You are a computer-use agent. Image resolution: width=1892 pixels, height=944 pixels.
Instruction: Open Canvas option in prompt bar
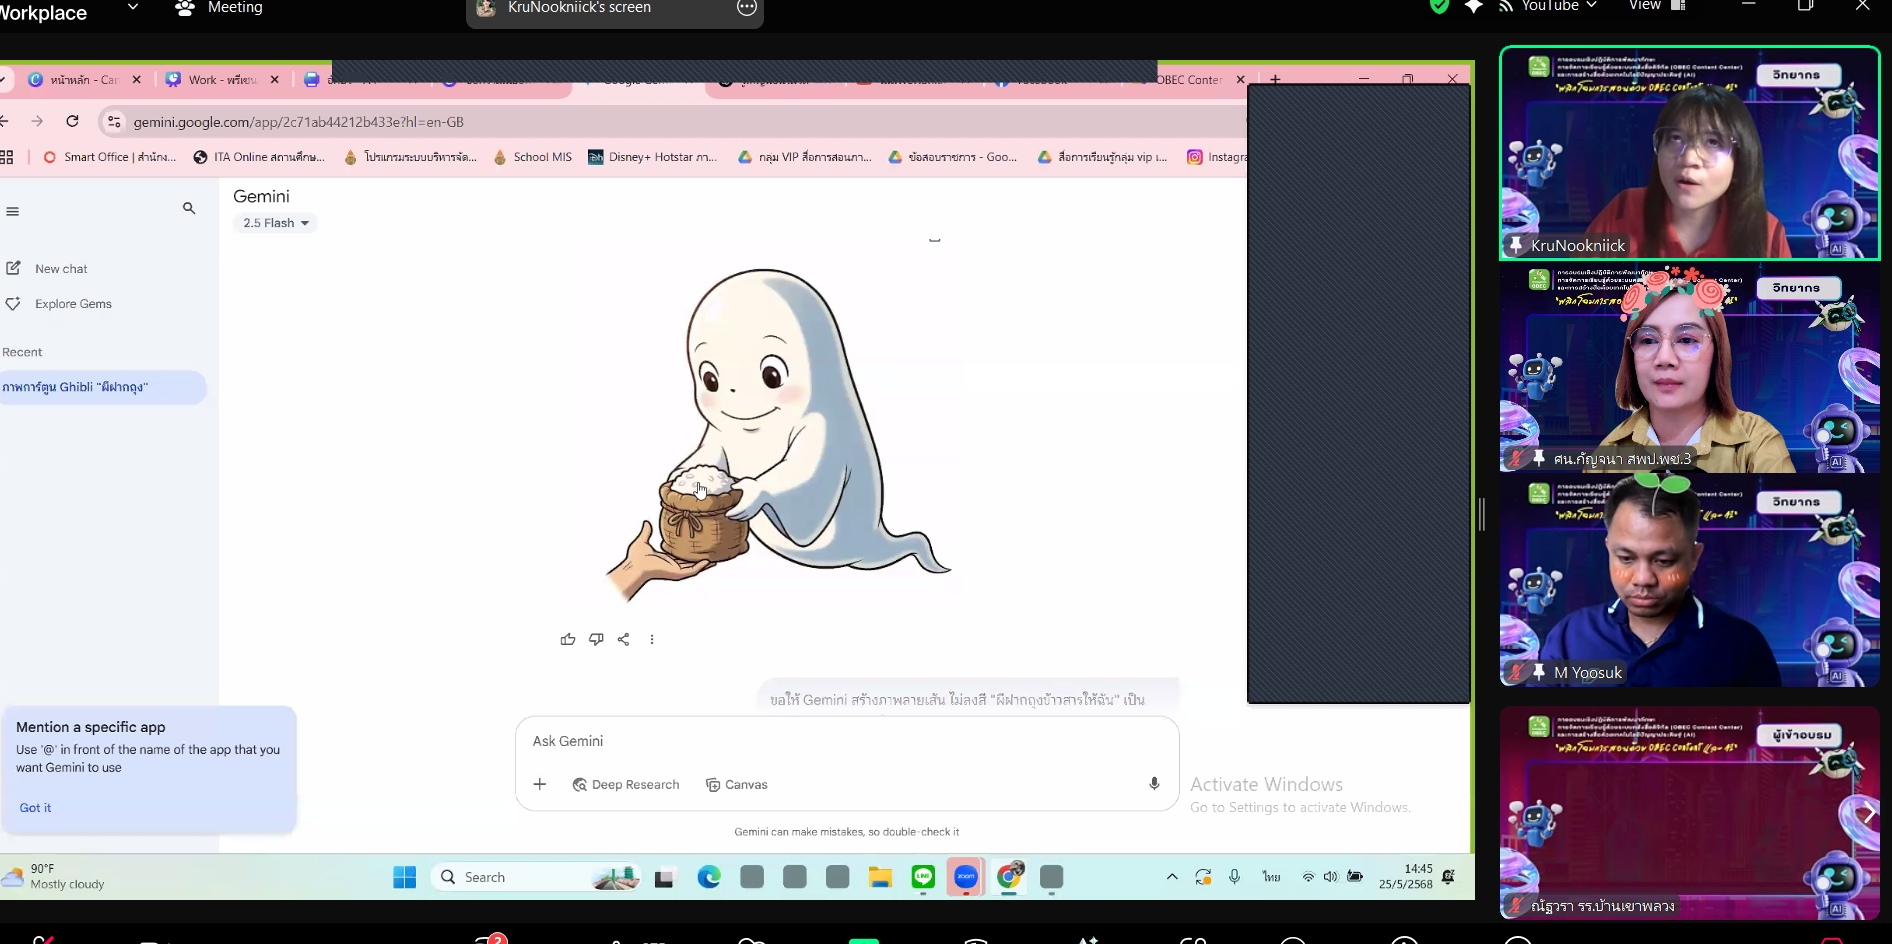pos(737,785)
